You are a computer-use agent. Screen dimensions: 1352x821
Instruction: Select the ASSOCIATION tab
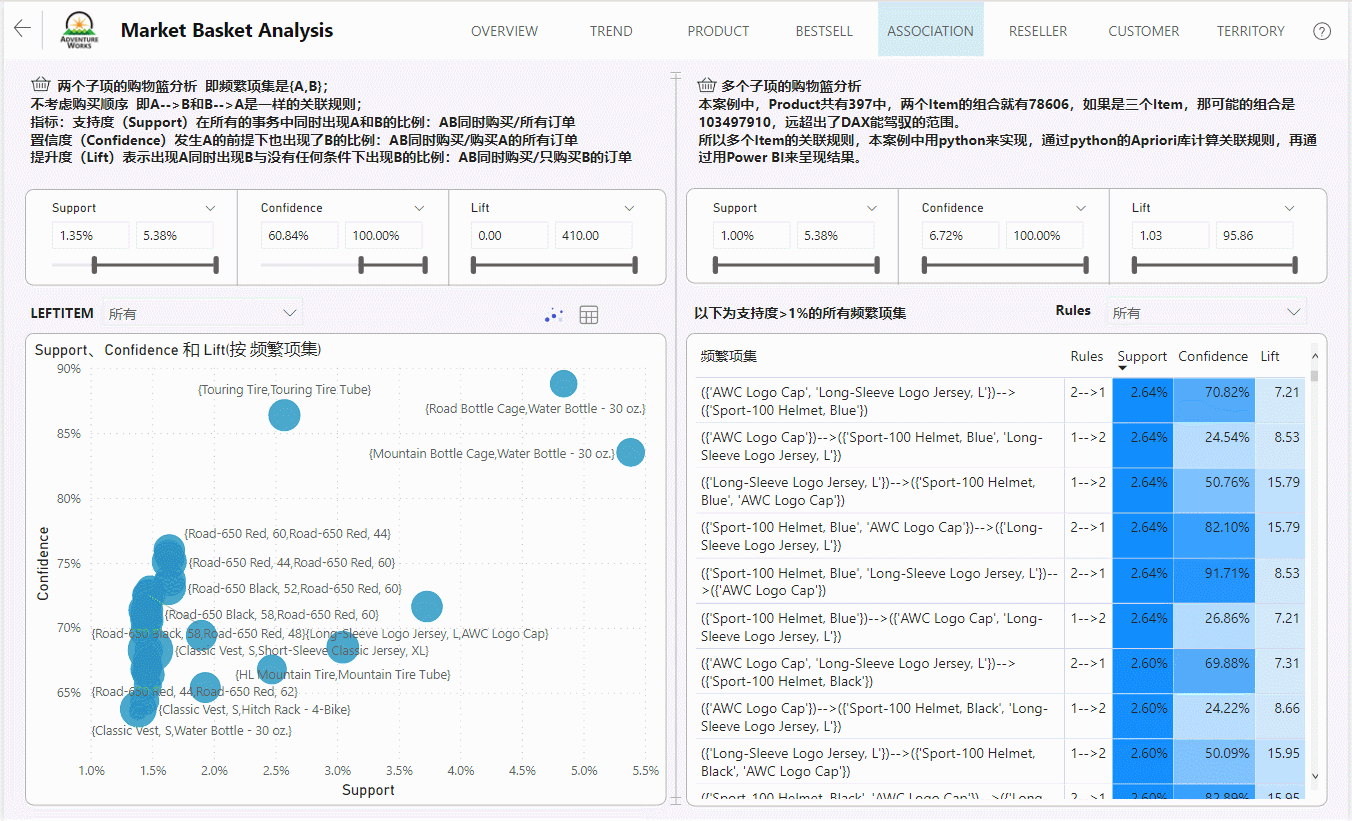[930, 31]
